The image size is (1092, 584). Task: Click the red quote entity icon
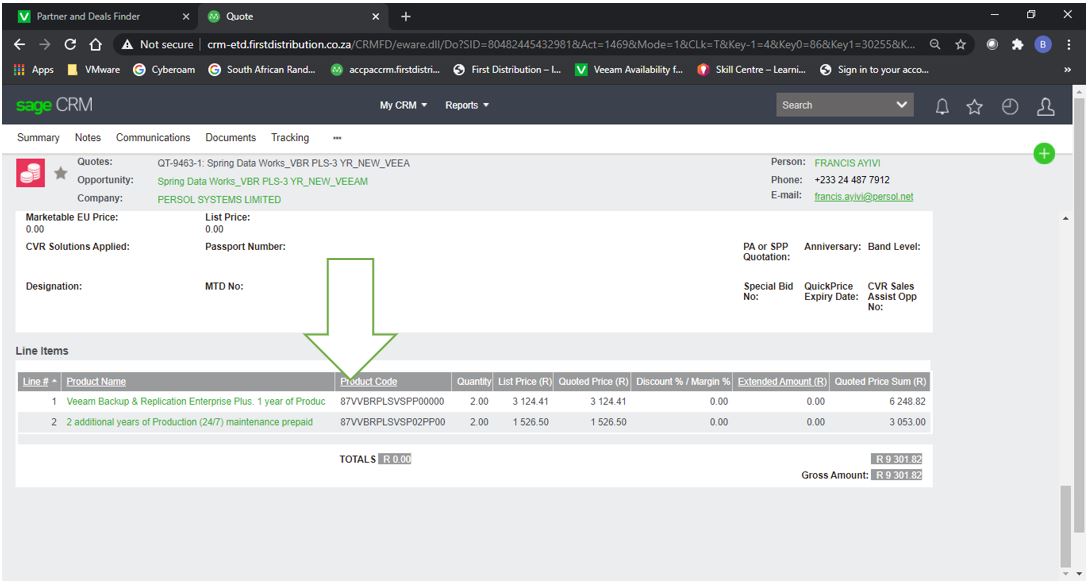point(30,172)
